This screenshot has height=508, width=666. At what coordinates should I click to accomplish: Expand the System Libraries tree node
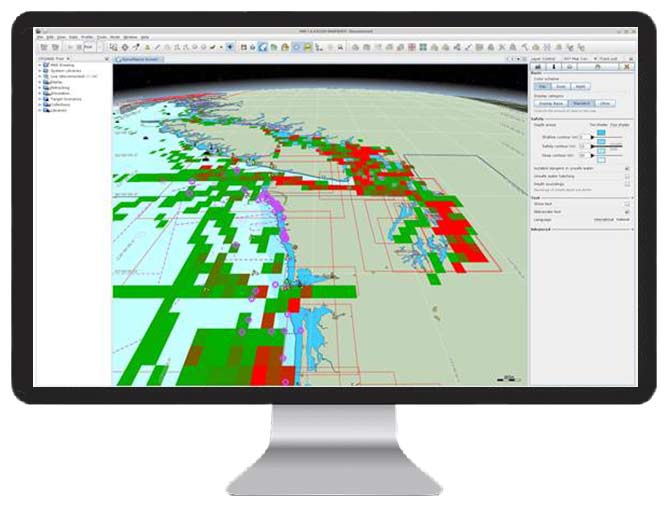(x=40, y=70)
